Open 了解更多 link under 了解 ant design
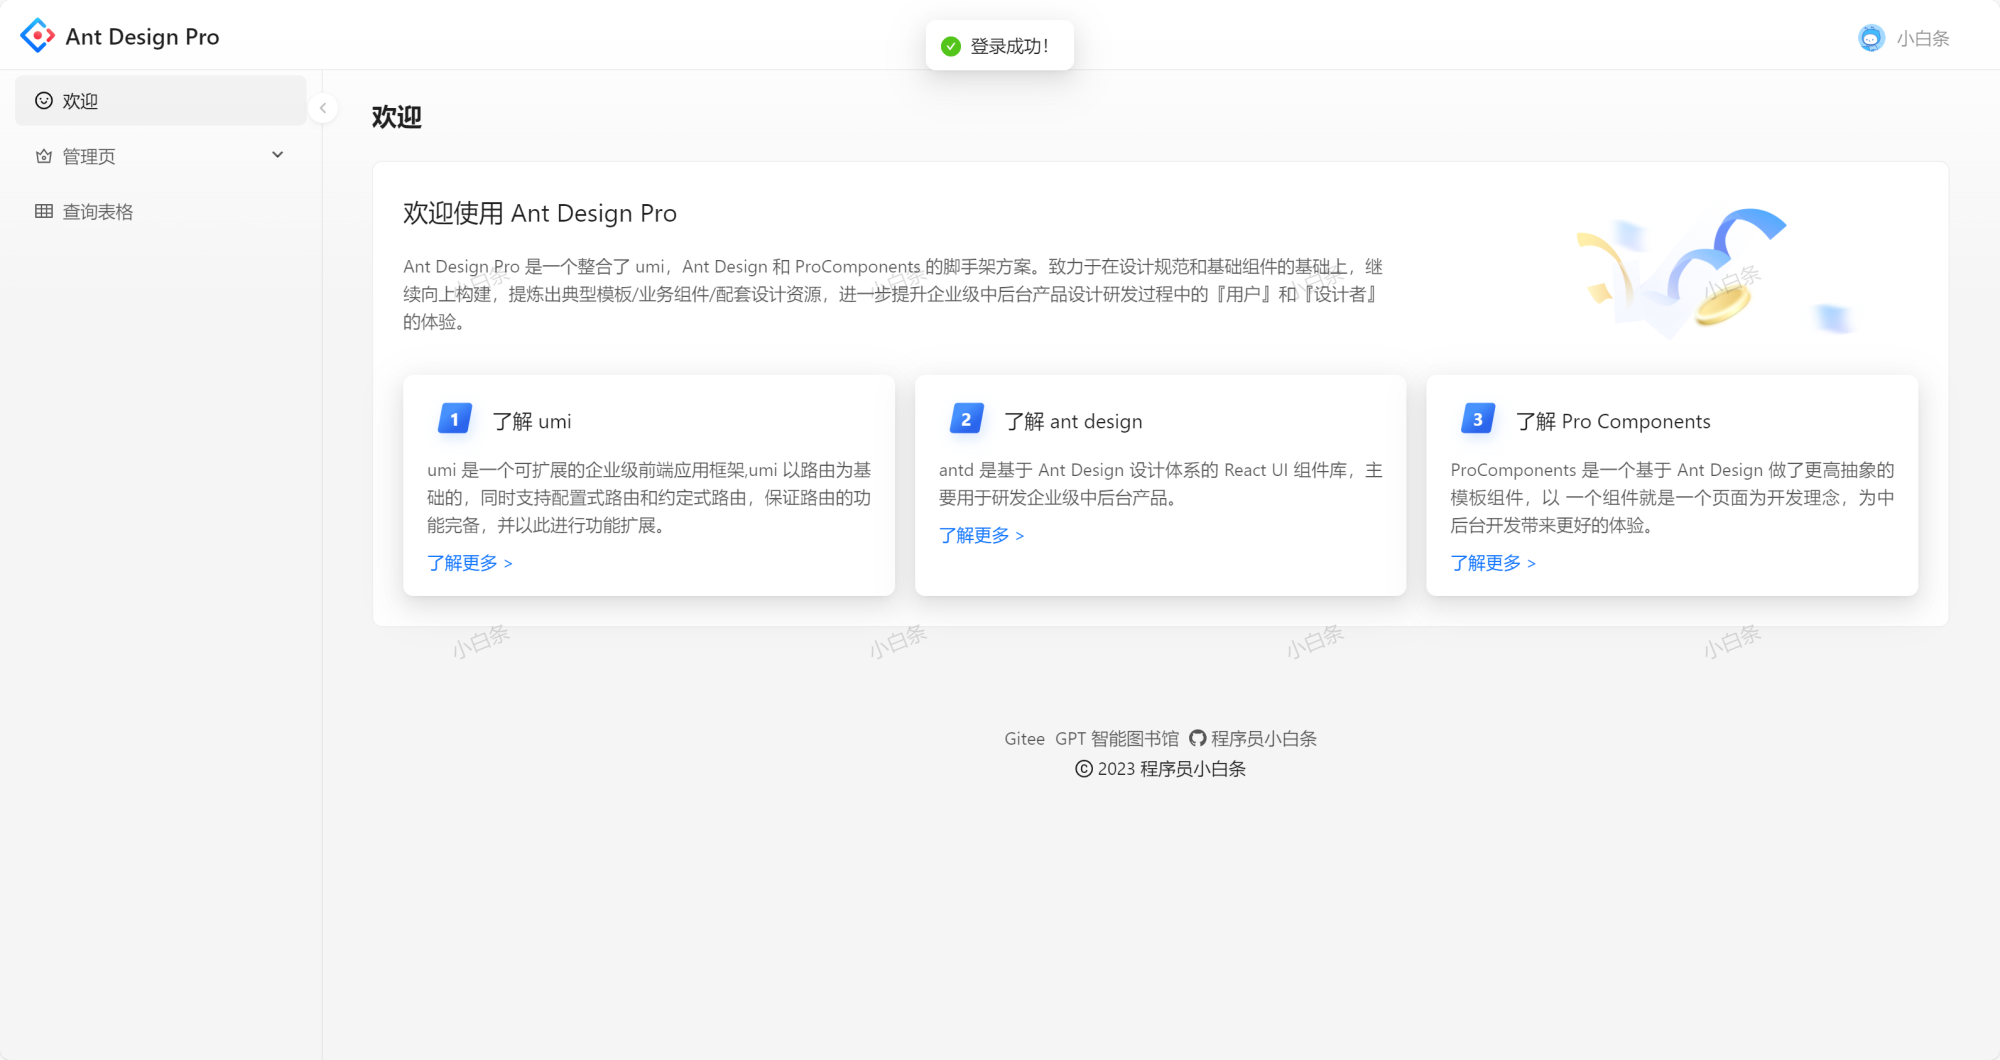2000x1060 pixels. (982, 535)
